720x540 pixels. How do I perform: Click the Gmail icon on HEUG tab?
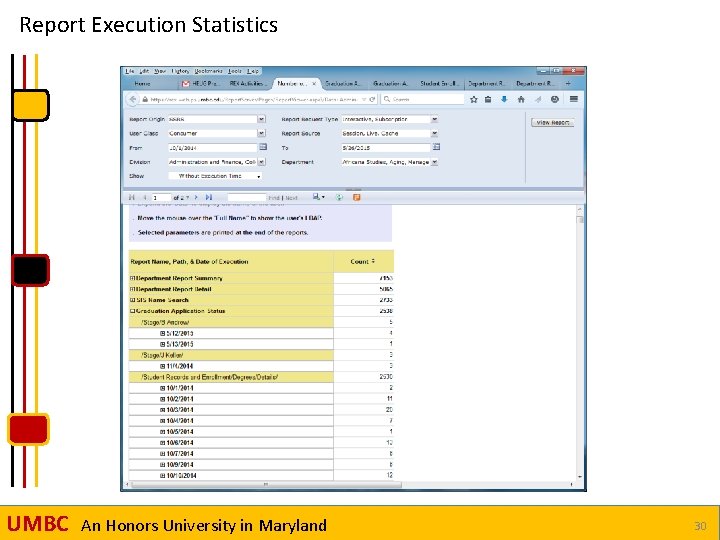tap(186, 84)
